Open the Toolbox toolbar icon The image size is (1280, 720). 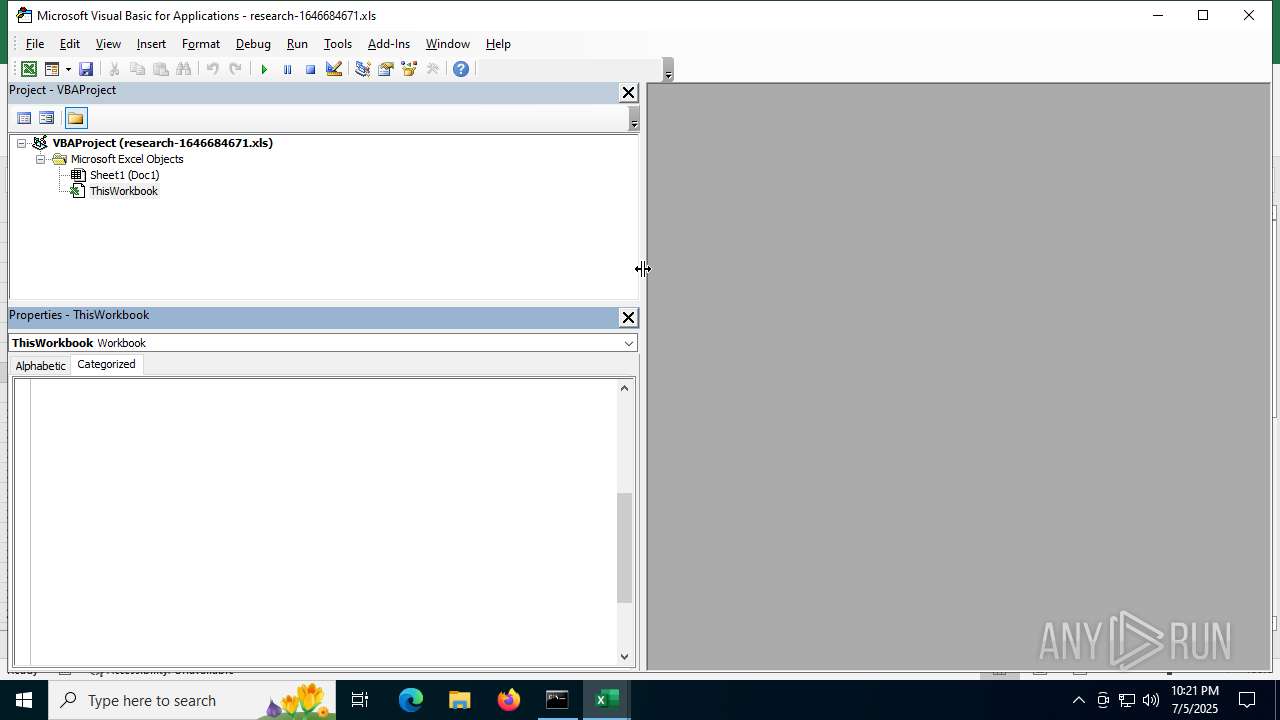pos(432,69)
